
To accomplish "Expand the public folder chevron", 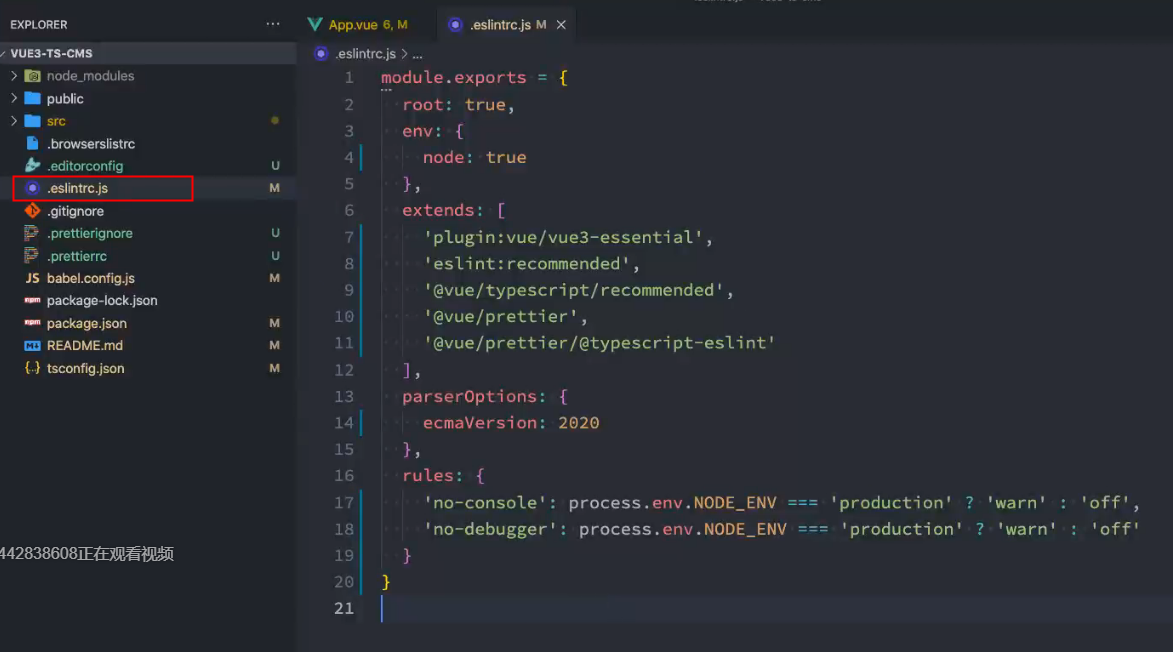I will click(x=13, y=98).
